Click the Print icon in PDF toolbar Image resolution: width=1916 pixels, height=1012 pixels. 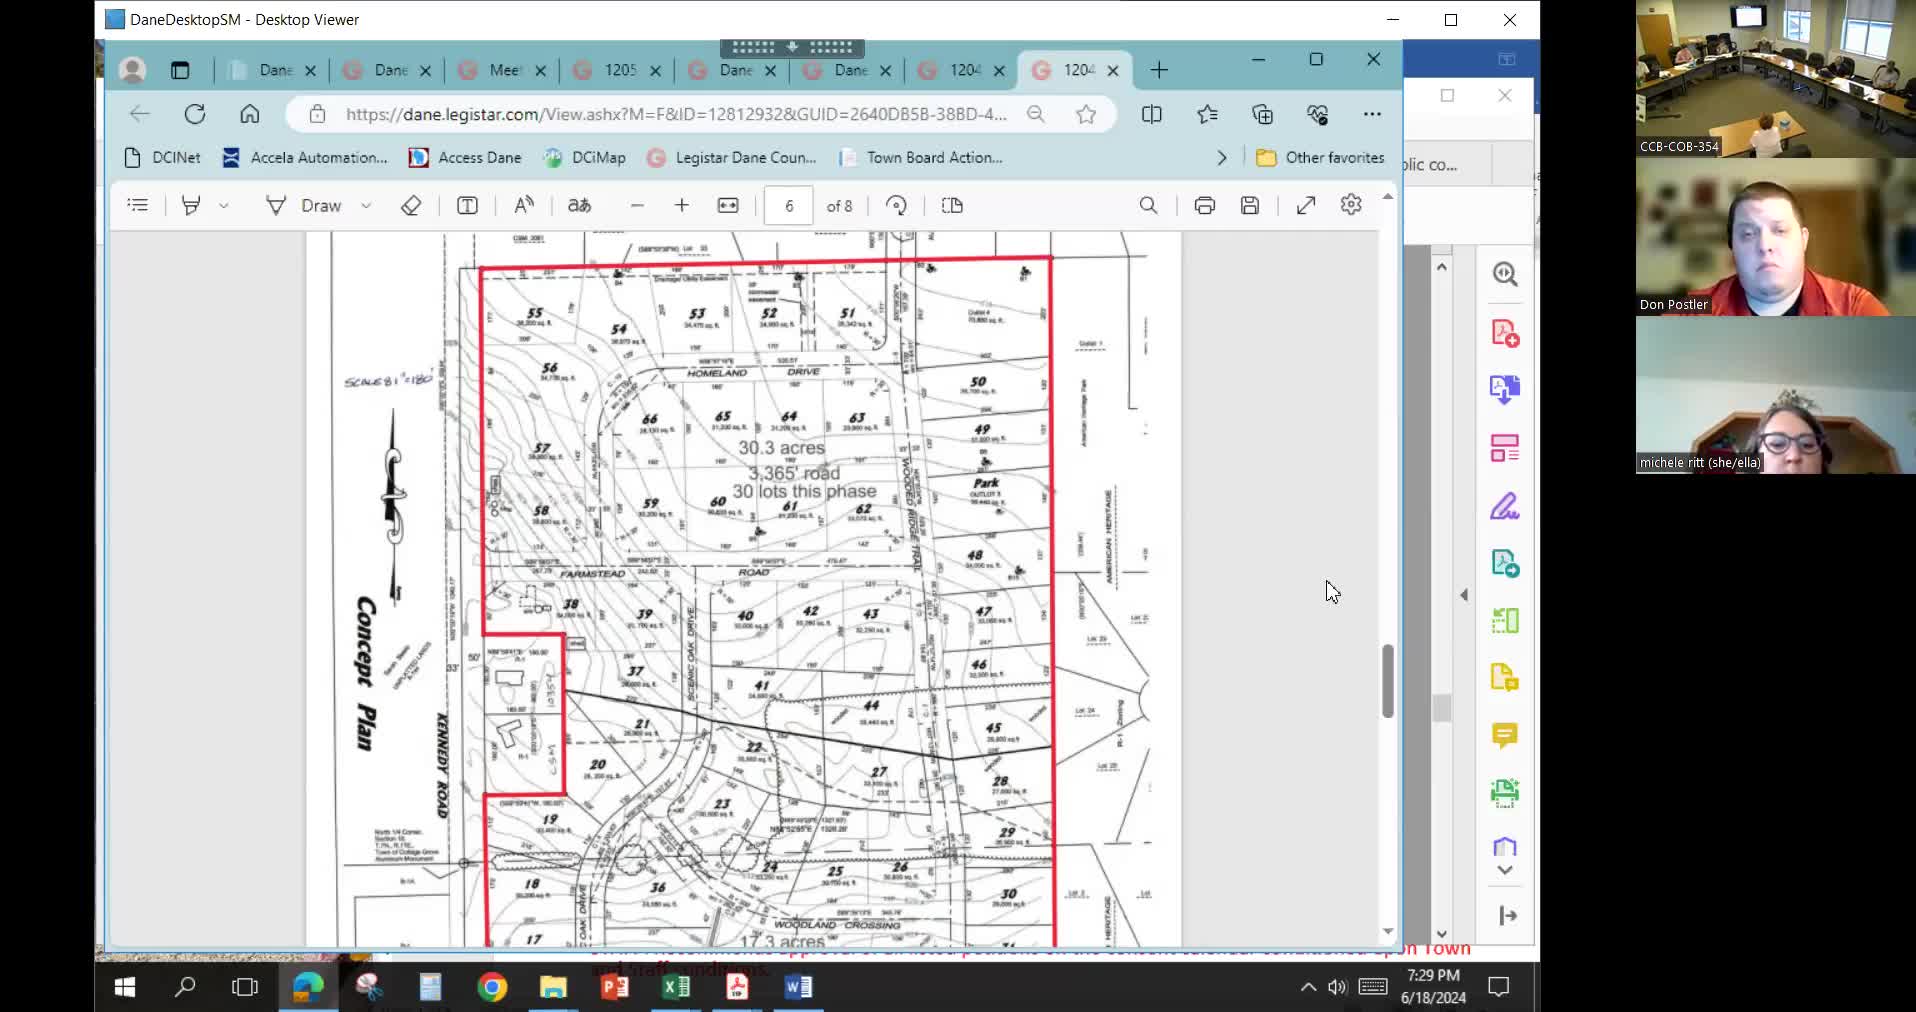[x=1204, y=205]
